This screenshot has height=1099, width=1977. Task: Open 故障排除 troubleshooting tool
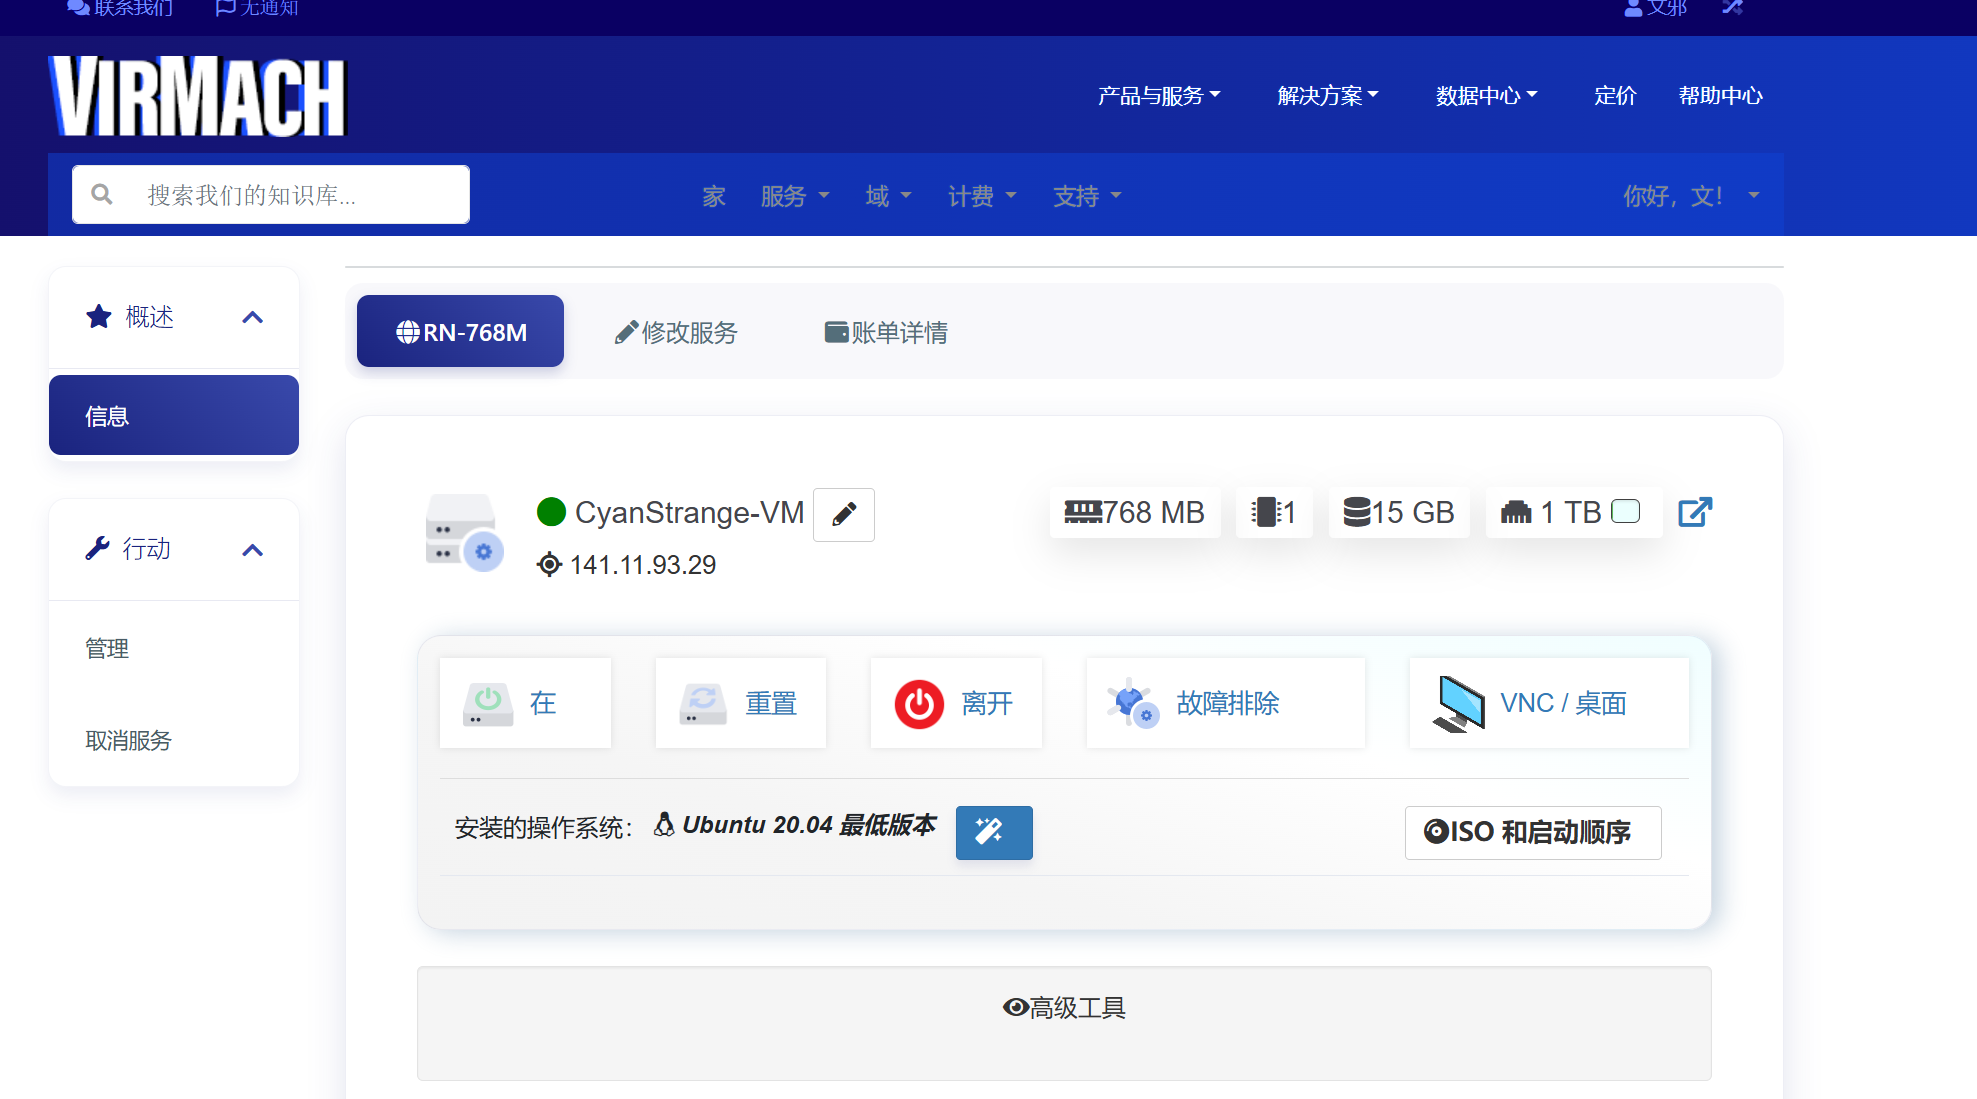[1226, 704]
